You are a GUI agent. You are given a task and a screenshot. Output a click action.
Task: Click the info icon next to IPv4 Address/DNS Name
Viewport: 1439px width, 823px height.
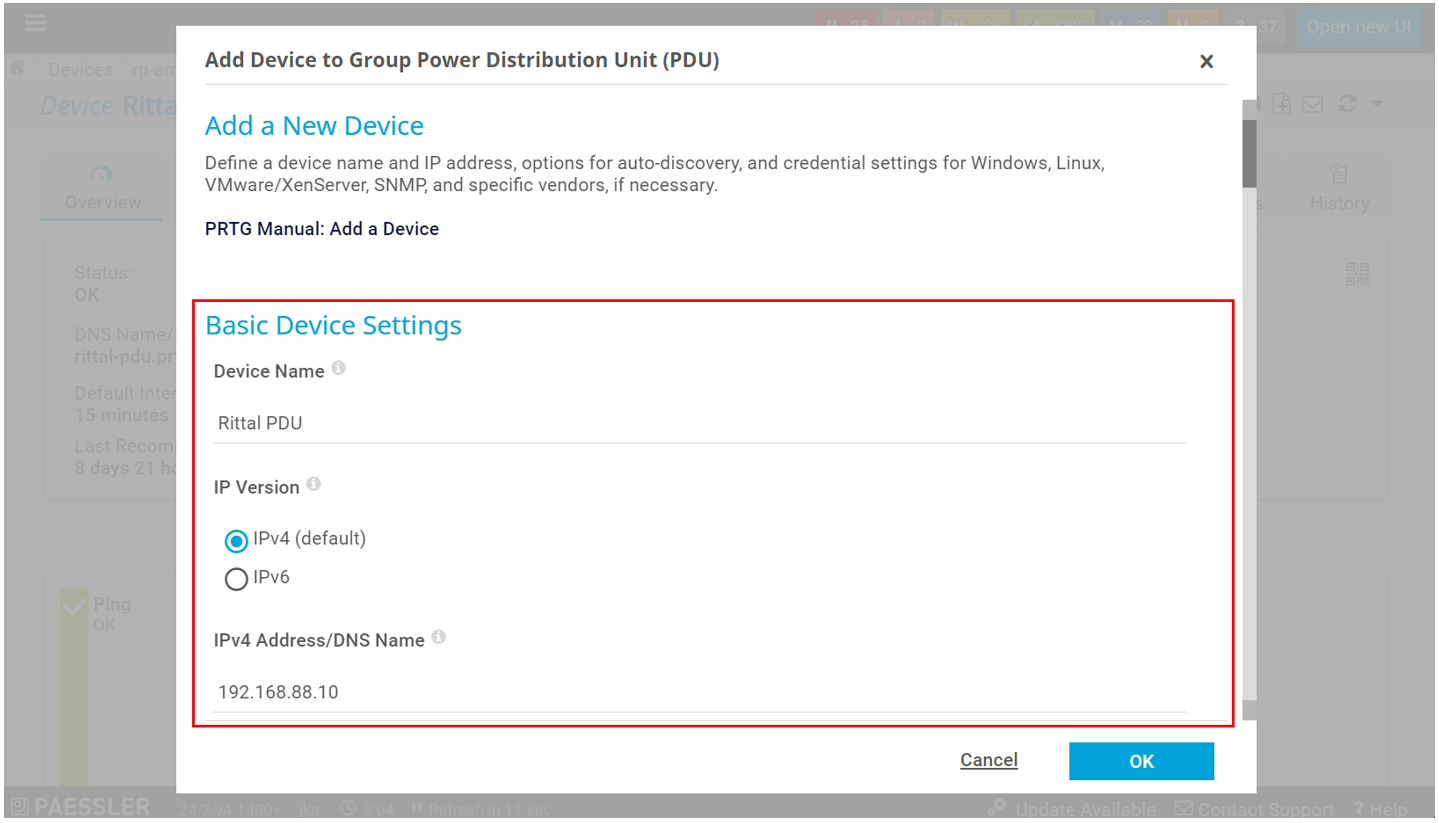pyautogui.click(x=439, y=638)
